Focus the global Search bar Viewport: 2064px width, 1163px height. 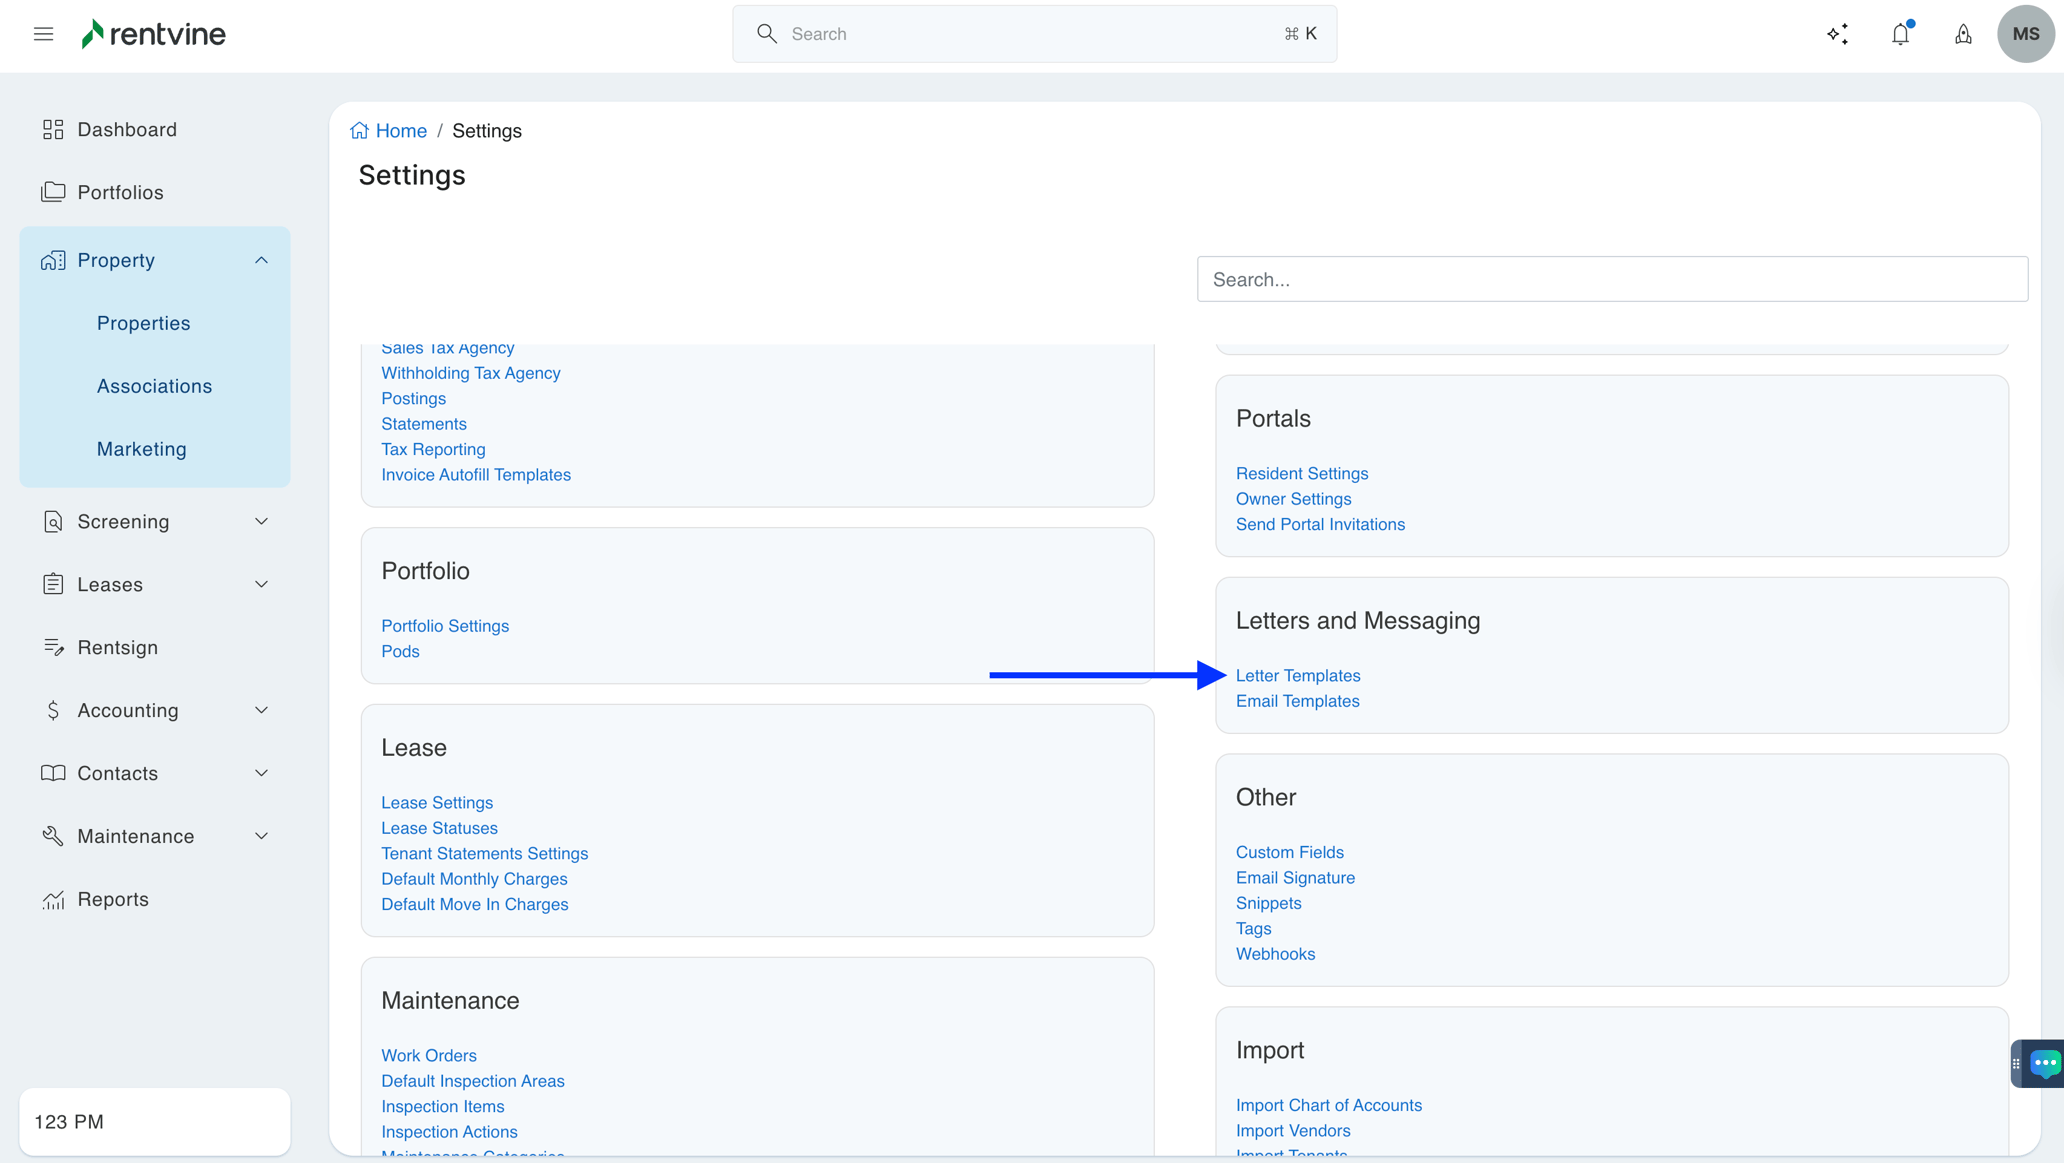[1033, 34]
